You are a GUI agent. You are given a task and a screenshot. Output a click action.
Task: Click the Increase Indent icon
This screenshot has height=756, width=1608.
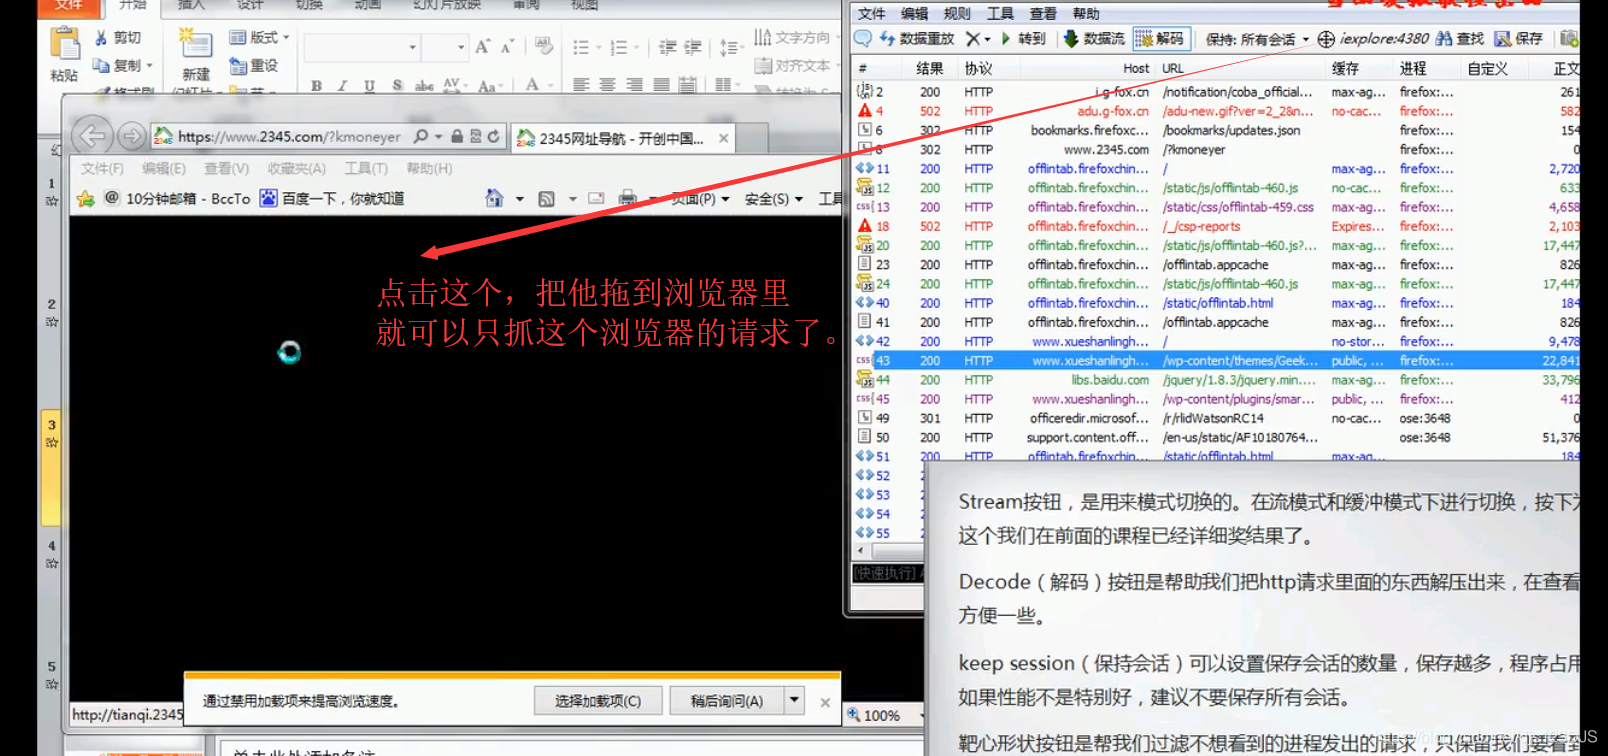coord(692,47)
